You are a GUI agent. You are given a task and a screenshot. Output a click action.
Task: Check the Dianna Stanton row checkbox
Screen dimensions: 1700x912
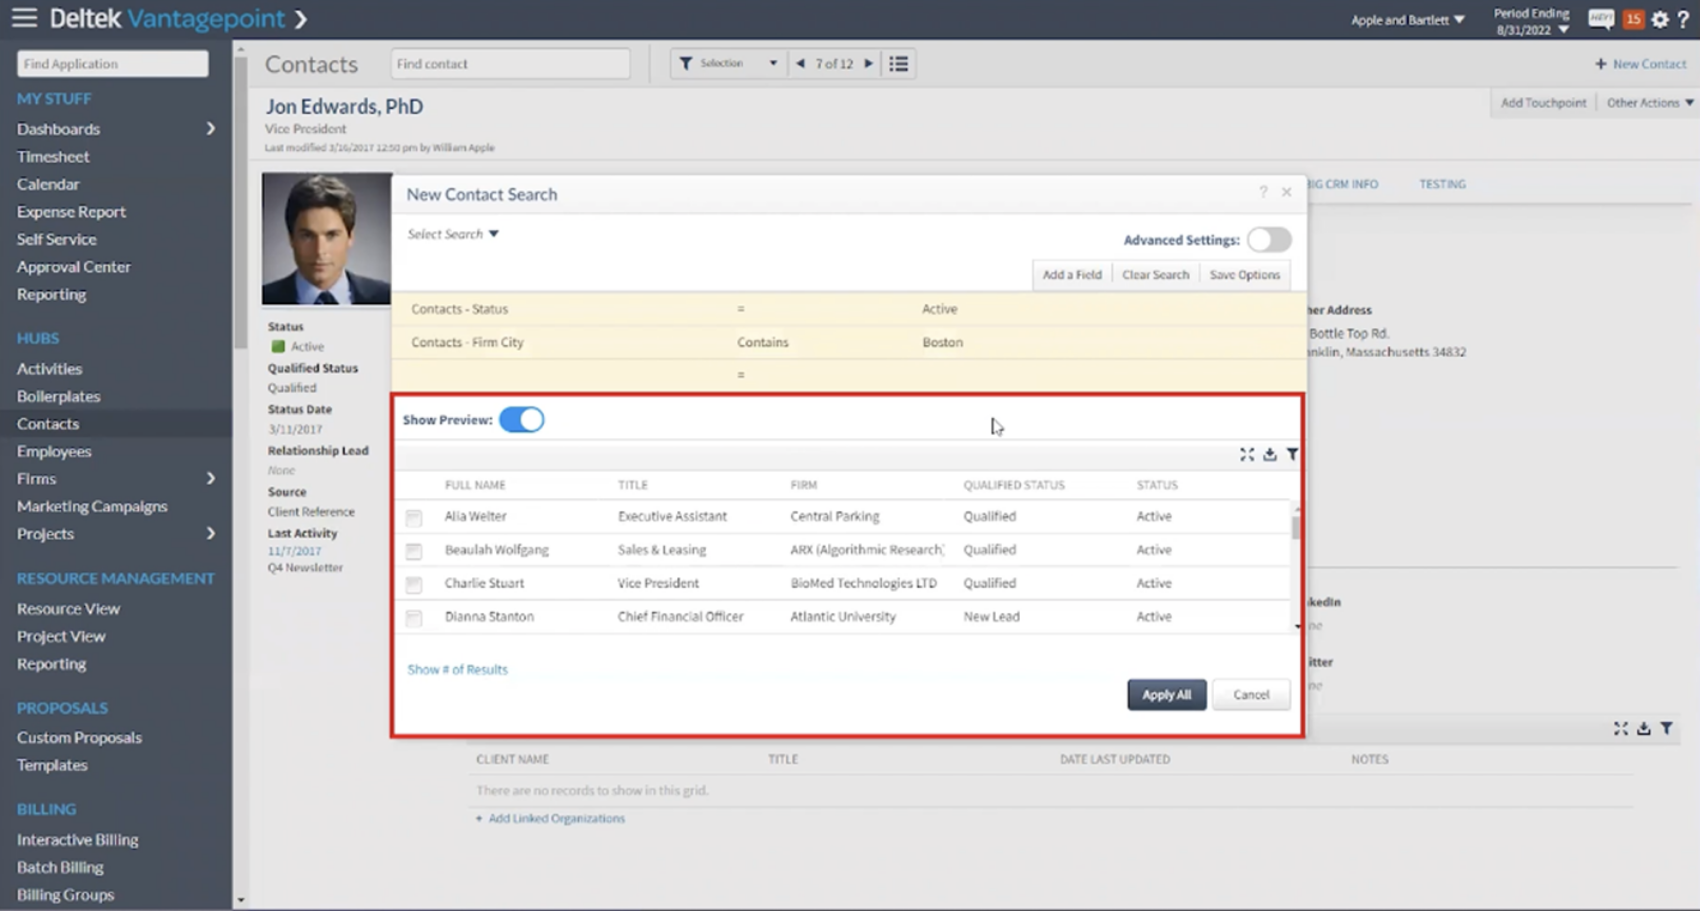pyautogui.click(x=414, y=618)
